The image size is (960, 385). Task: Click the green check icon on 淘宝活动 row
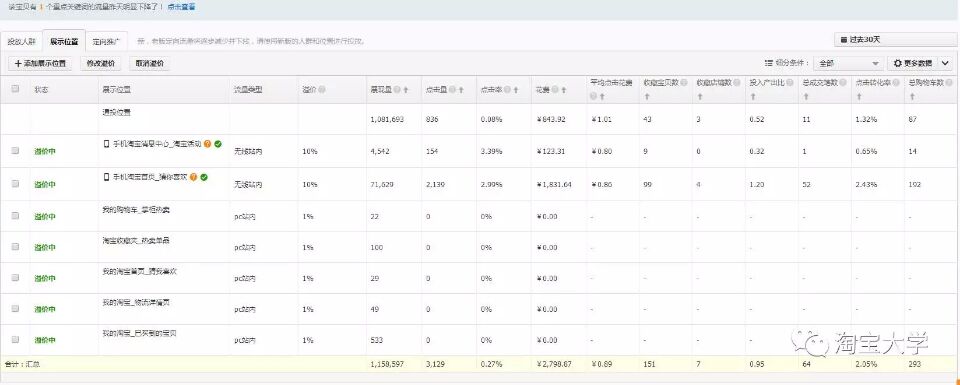218,144
